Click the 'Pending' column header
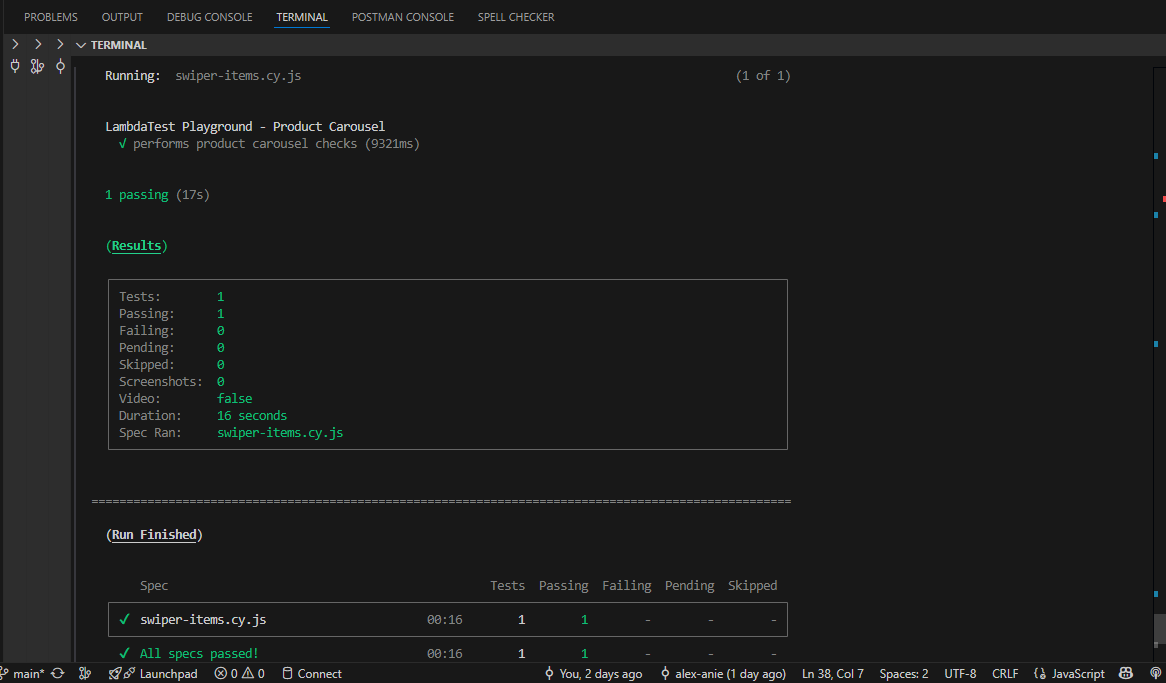The width and height of the screenshot is (1166, 683). tap(689, 586)
